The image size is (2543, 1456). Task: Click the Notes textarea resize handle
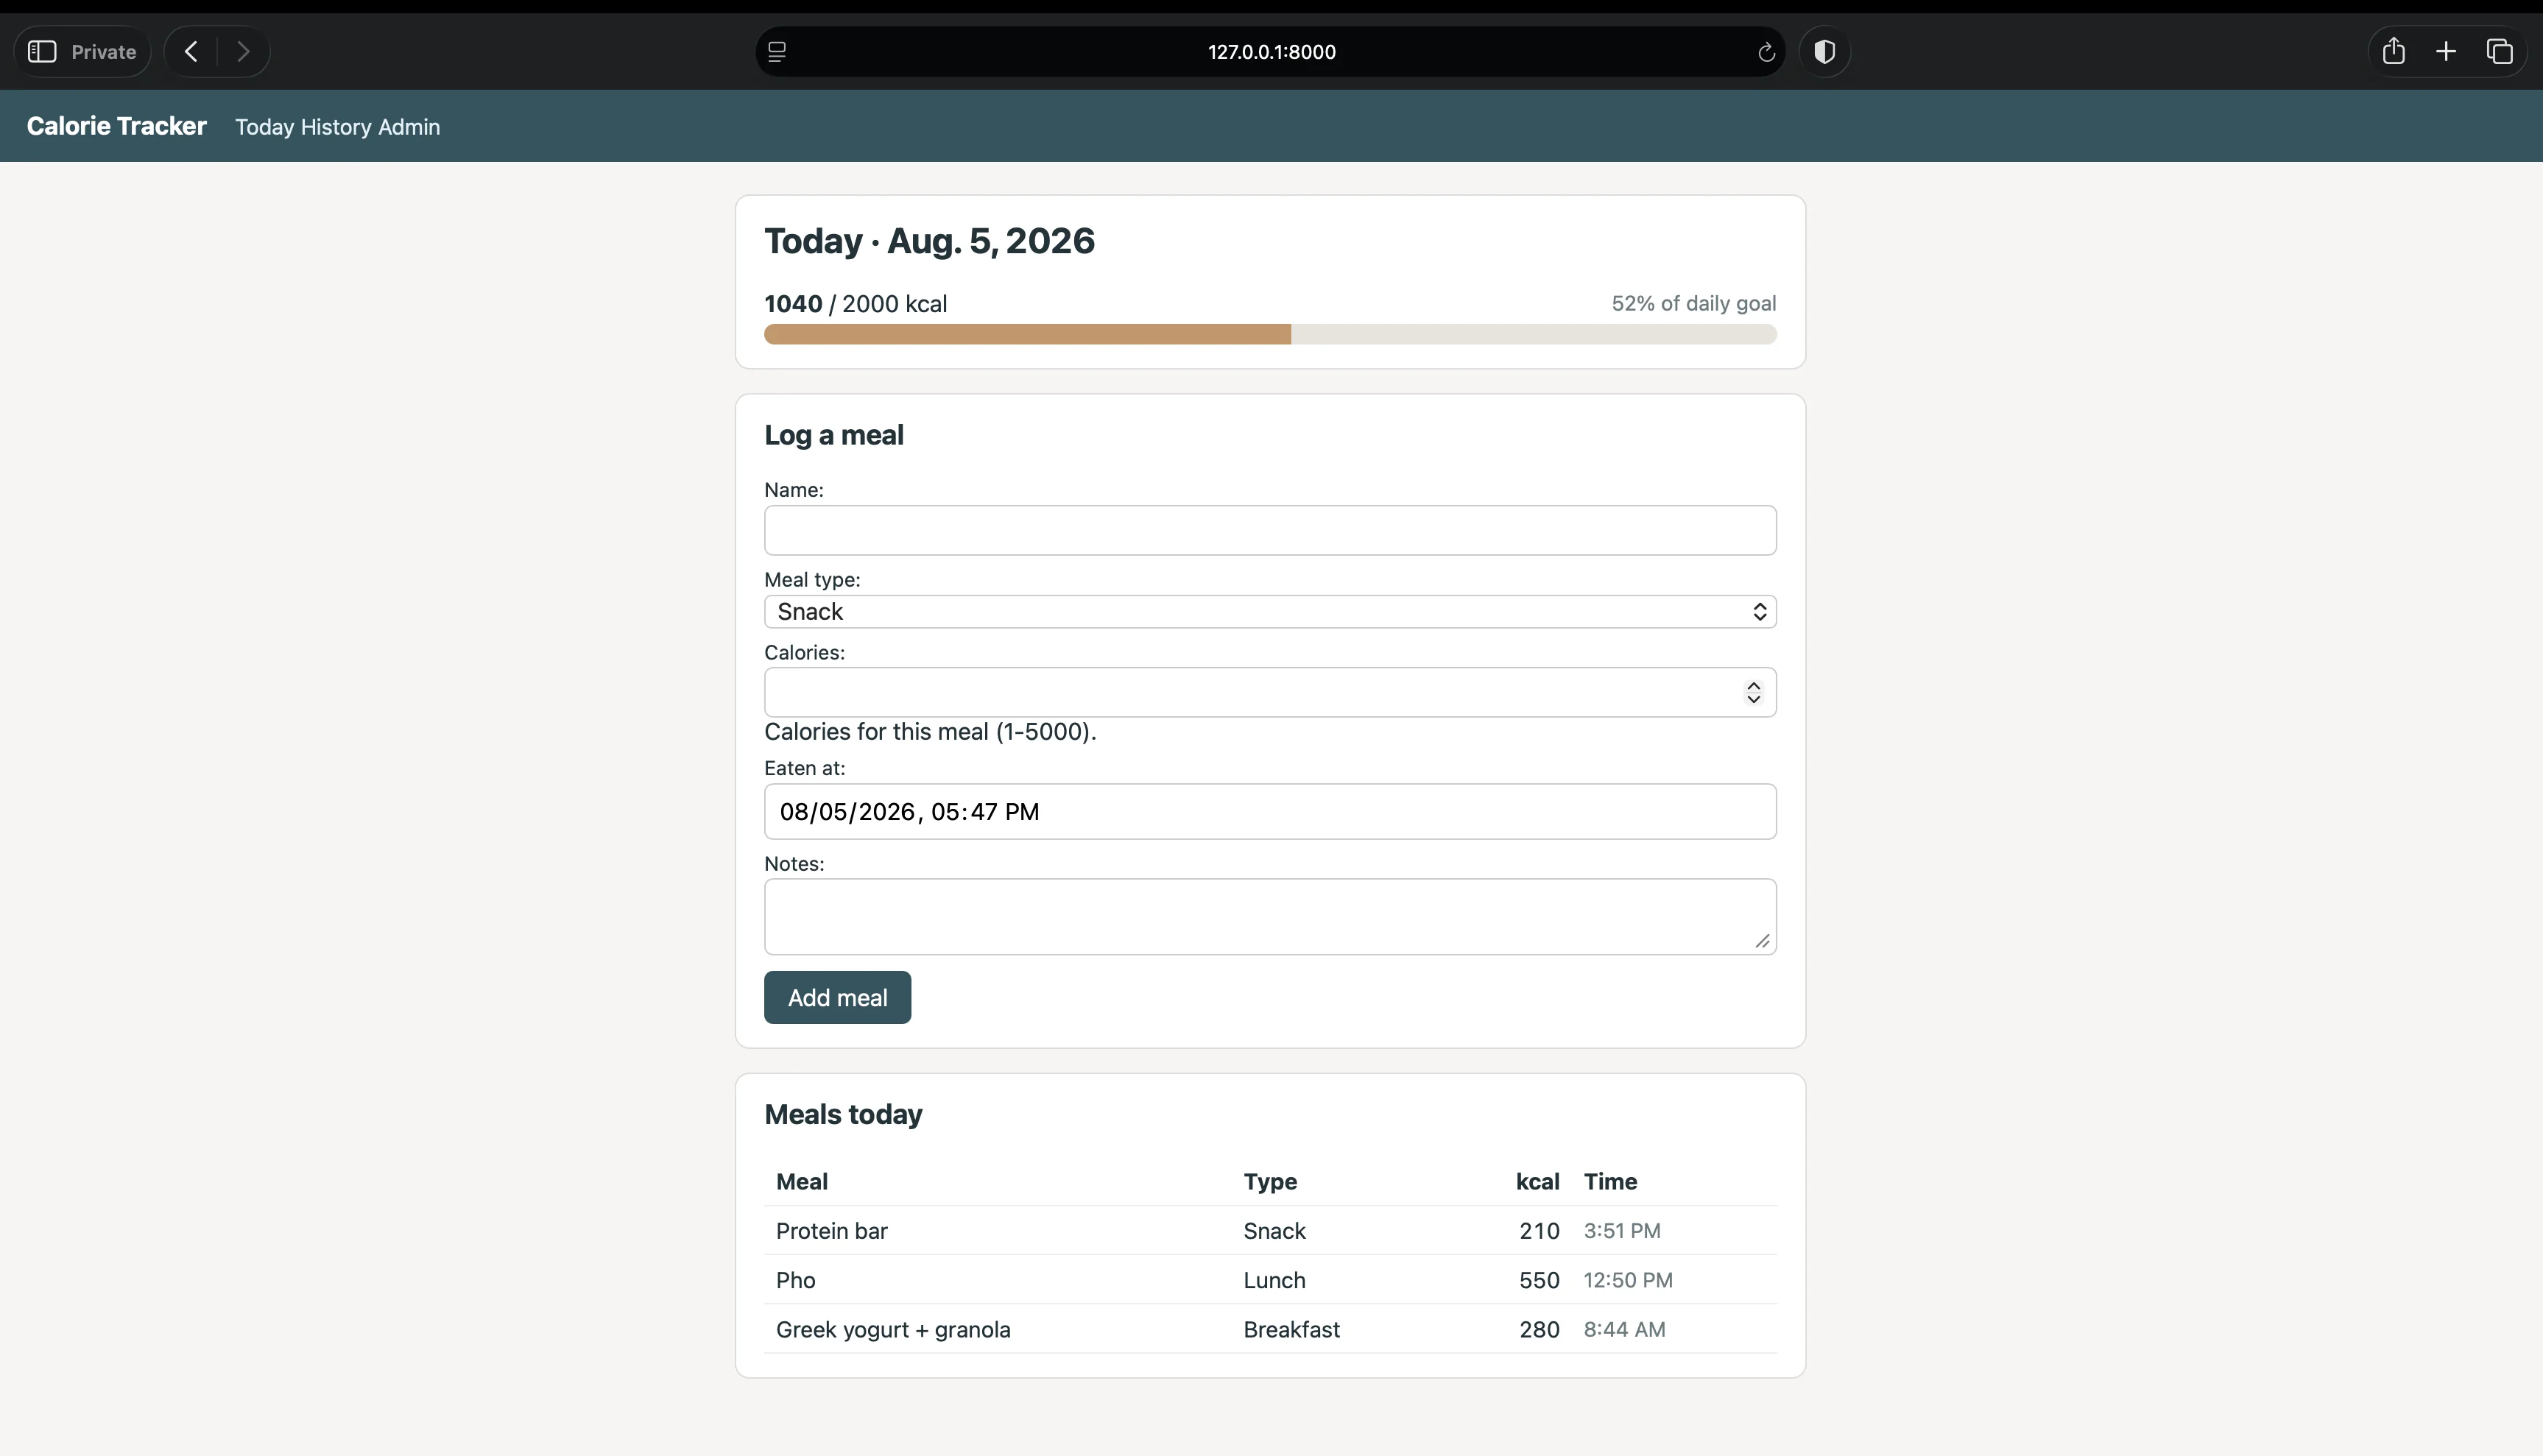1762,941
